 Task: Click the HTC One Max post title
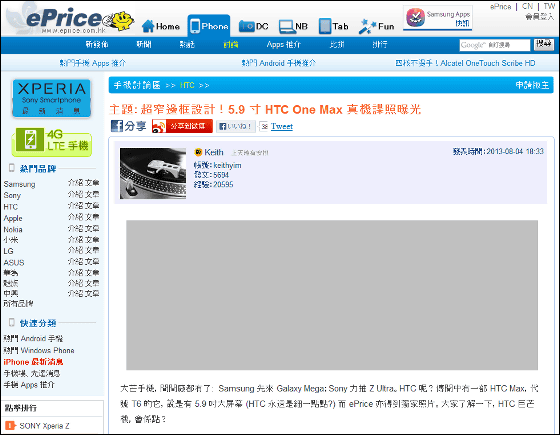(265, 109)
